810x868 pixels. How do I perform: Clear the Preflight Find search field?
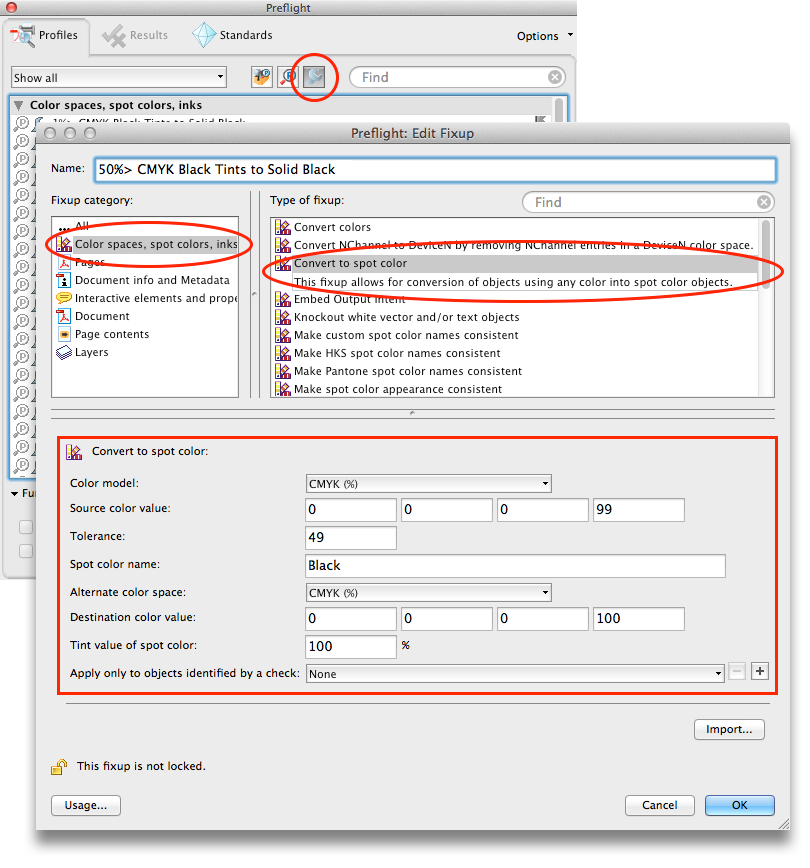pos(555,77)
